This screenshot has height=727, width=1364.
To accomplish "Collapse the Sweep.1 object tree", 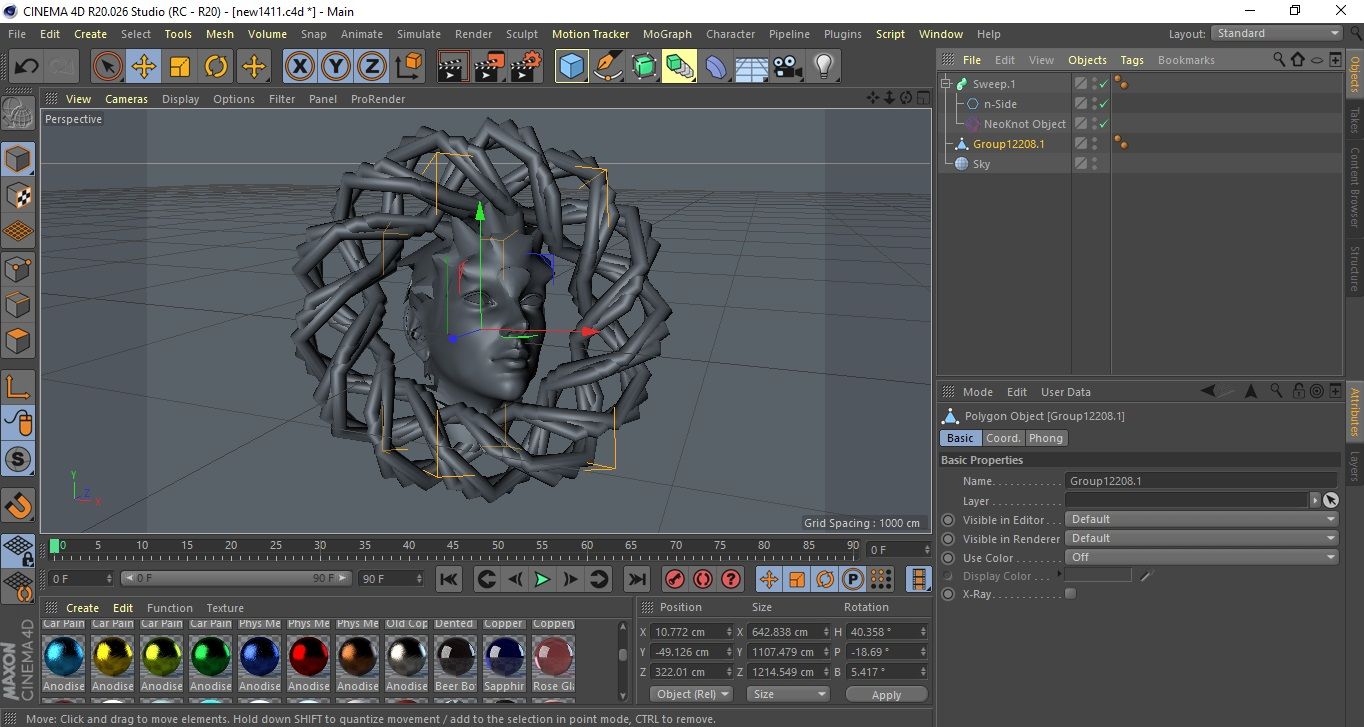I will [946, 84].
